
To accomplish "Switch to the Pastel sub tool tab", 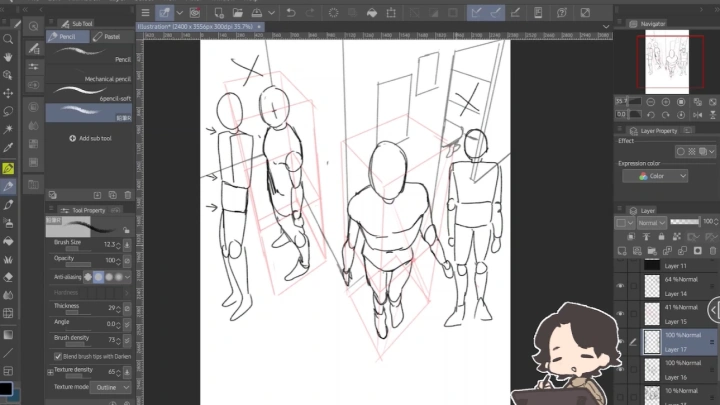I will click(x=112, y=37).
